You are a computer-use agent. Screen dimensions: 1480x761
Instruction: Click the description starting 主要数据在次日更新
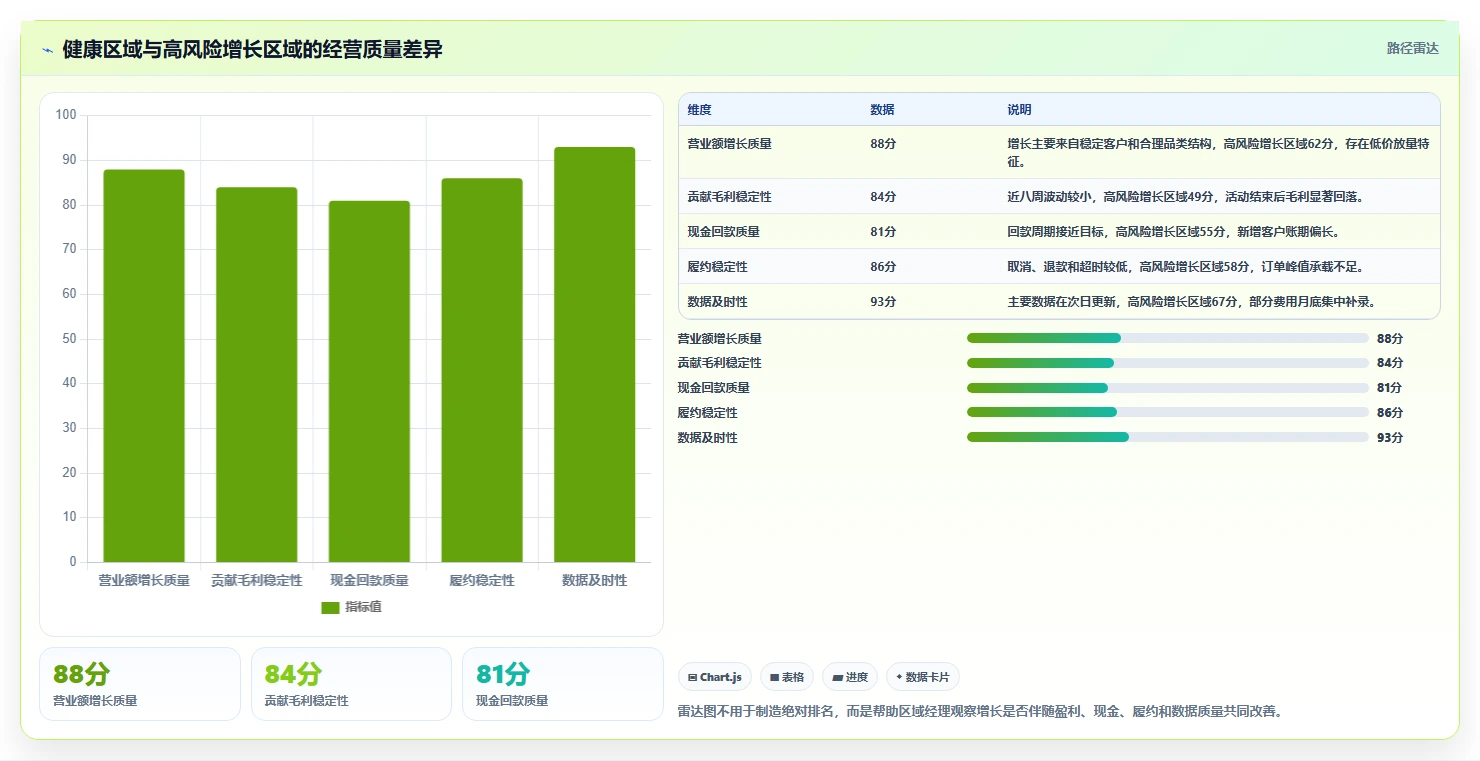1192,302
